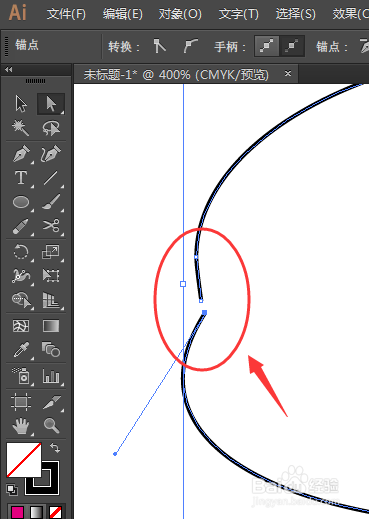This screenshot has width=369, height=519.
Task: Set paint mode to Color
Action: [17, 512]
